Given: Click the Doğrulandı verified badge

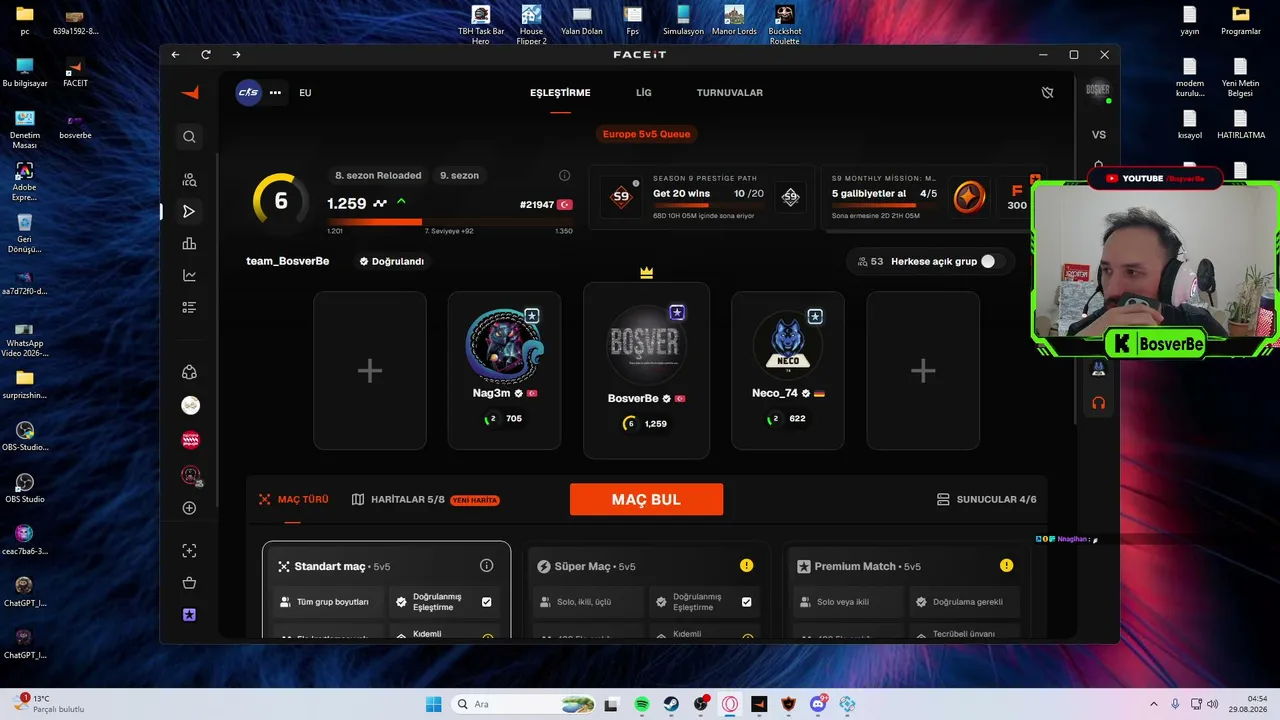Looking at the screenshot, I should point(392,261).
